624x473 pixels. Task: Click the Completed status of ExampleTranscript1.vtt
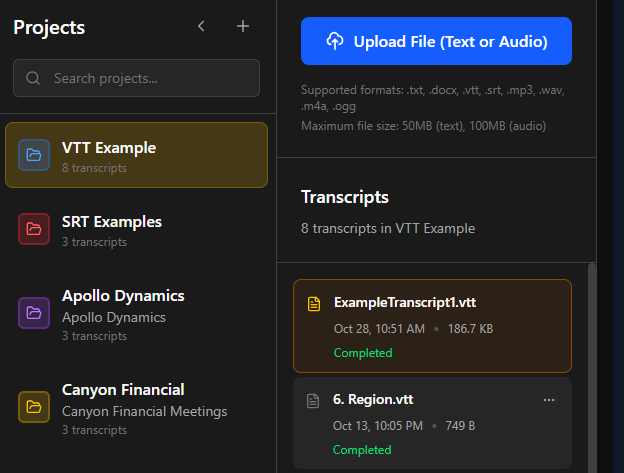pyautogui.click(x=363, y=353)
